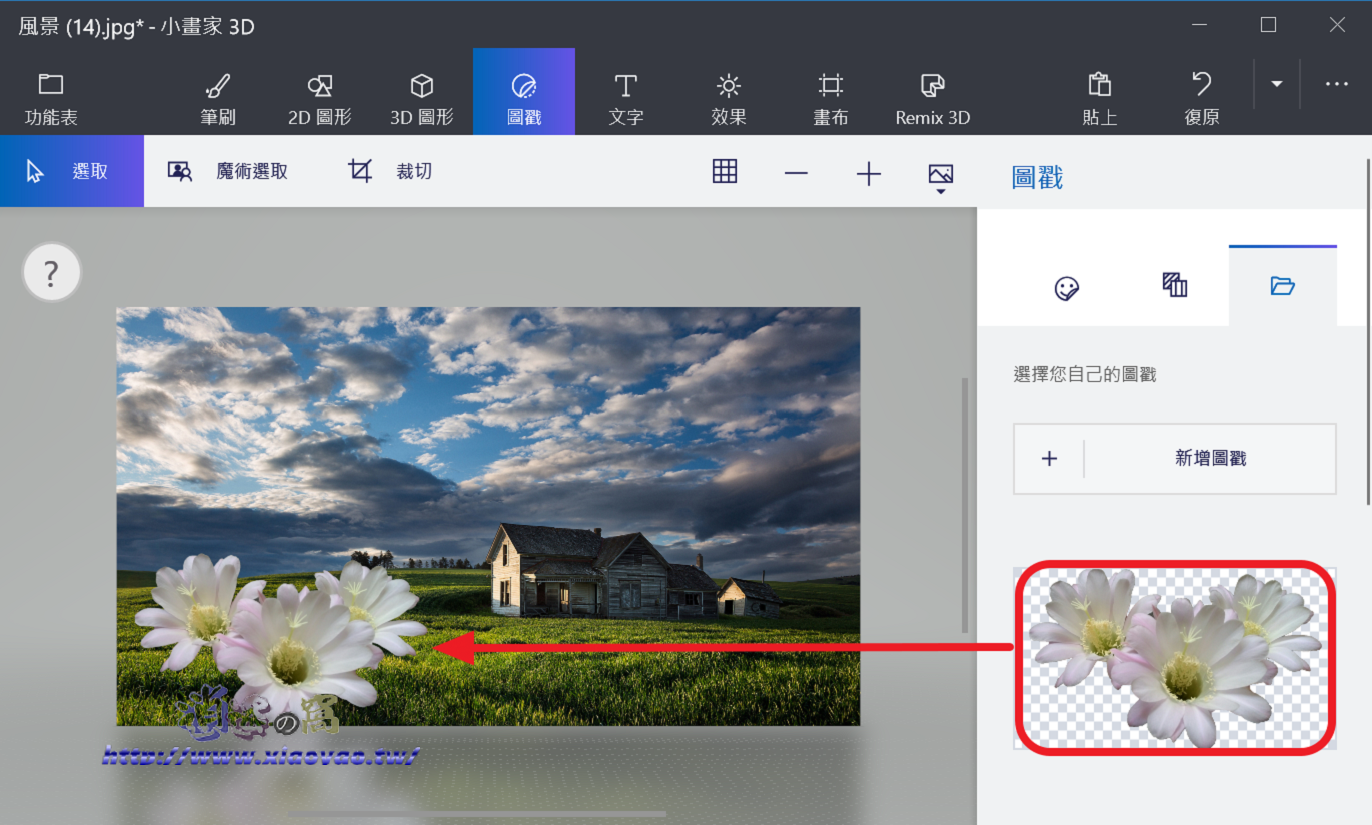The width and height of the screenshot is (1372, 825).
Task: Open the more options ellipsis menu
Action: pos(1337,84)
